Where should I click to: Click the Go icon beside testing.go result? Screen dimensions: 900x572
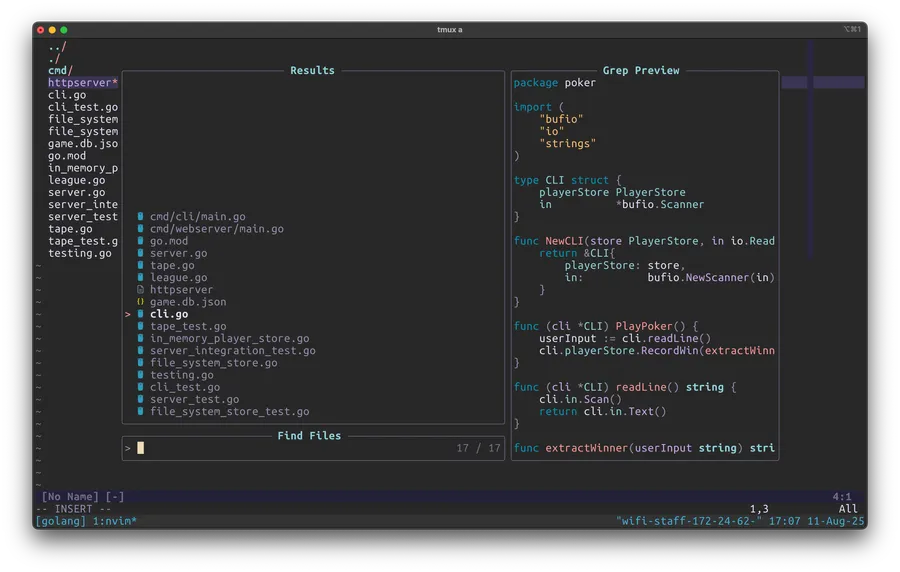pyautogui.click(x=140, y=375)
